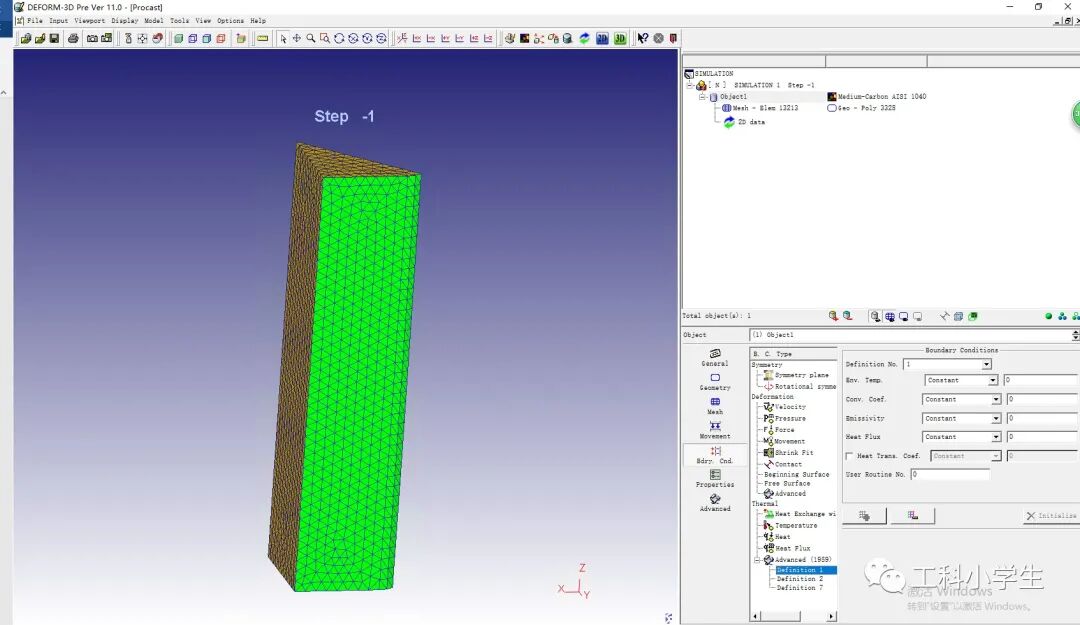Select the pan (move) view tool

tap(297, 39)
